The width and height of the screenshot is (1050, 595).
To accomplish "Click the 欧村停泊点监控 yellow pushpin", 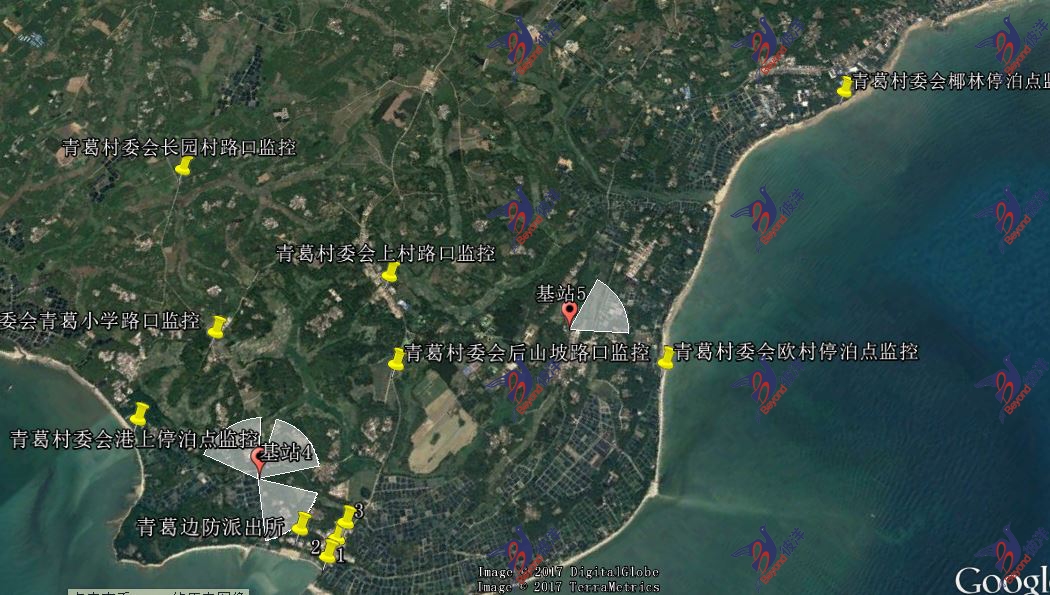I will click(667, 357).
